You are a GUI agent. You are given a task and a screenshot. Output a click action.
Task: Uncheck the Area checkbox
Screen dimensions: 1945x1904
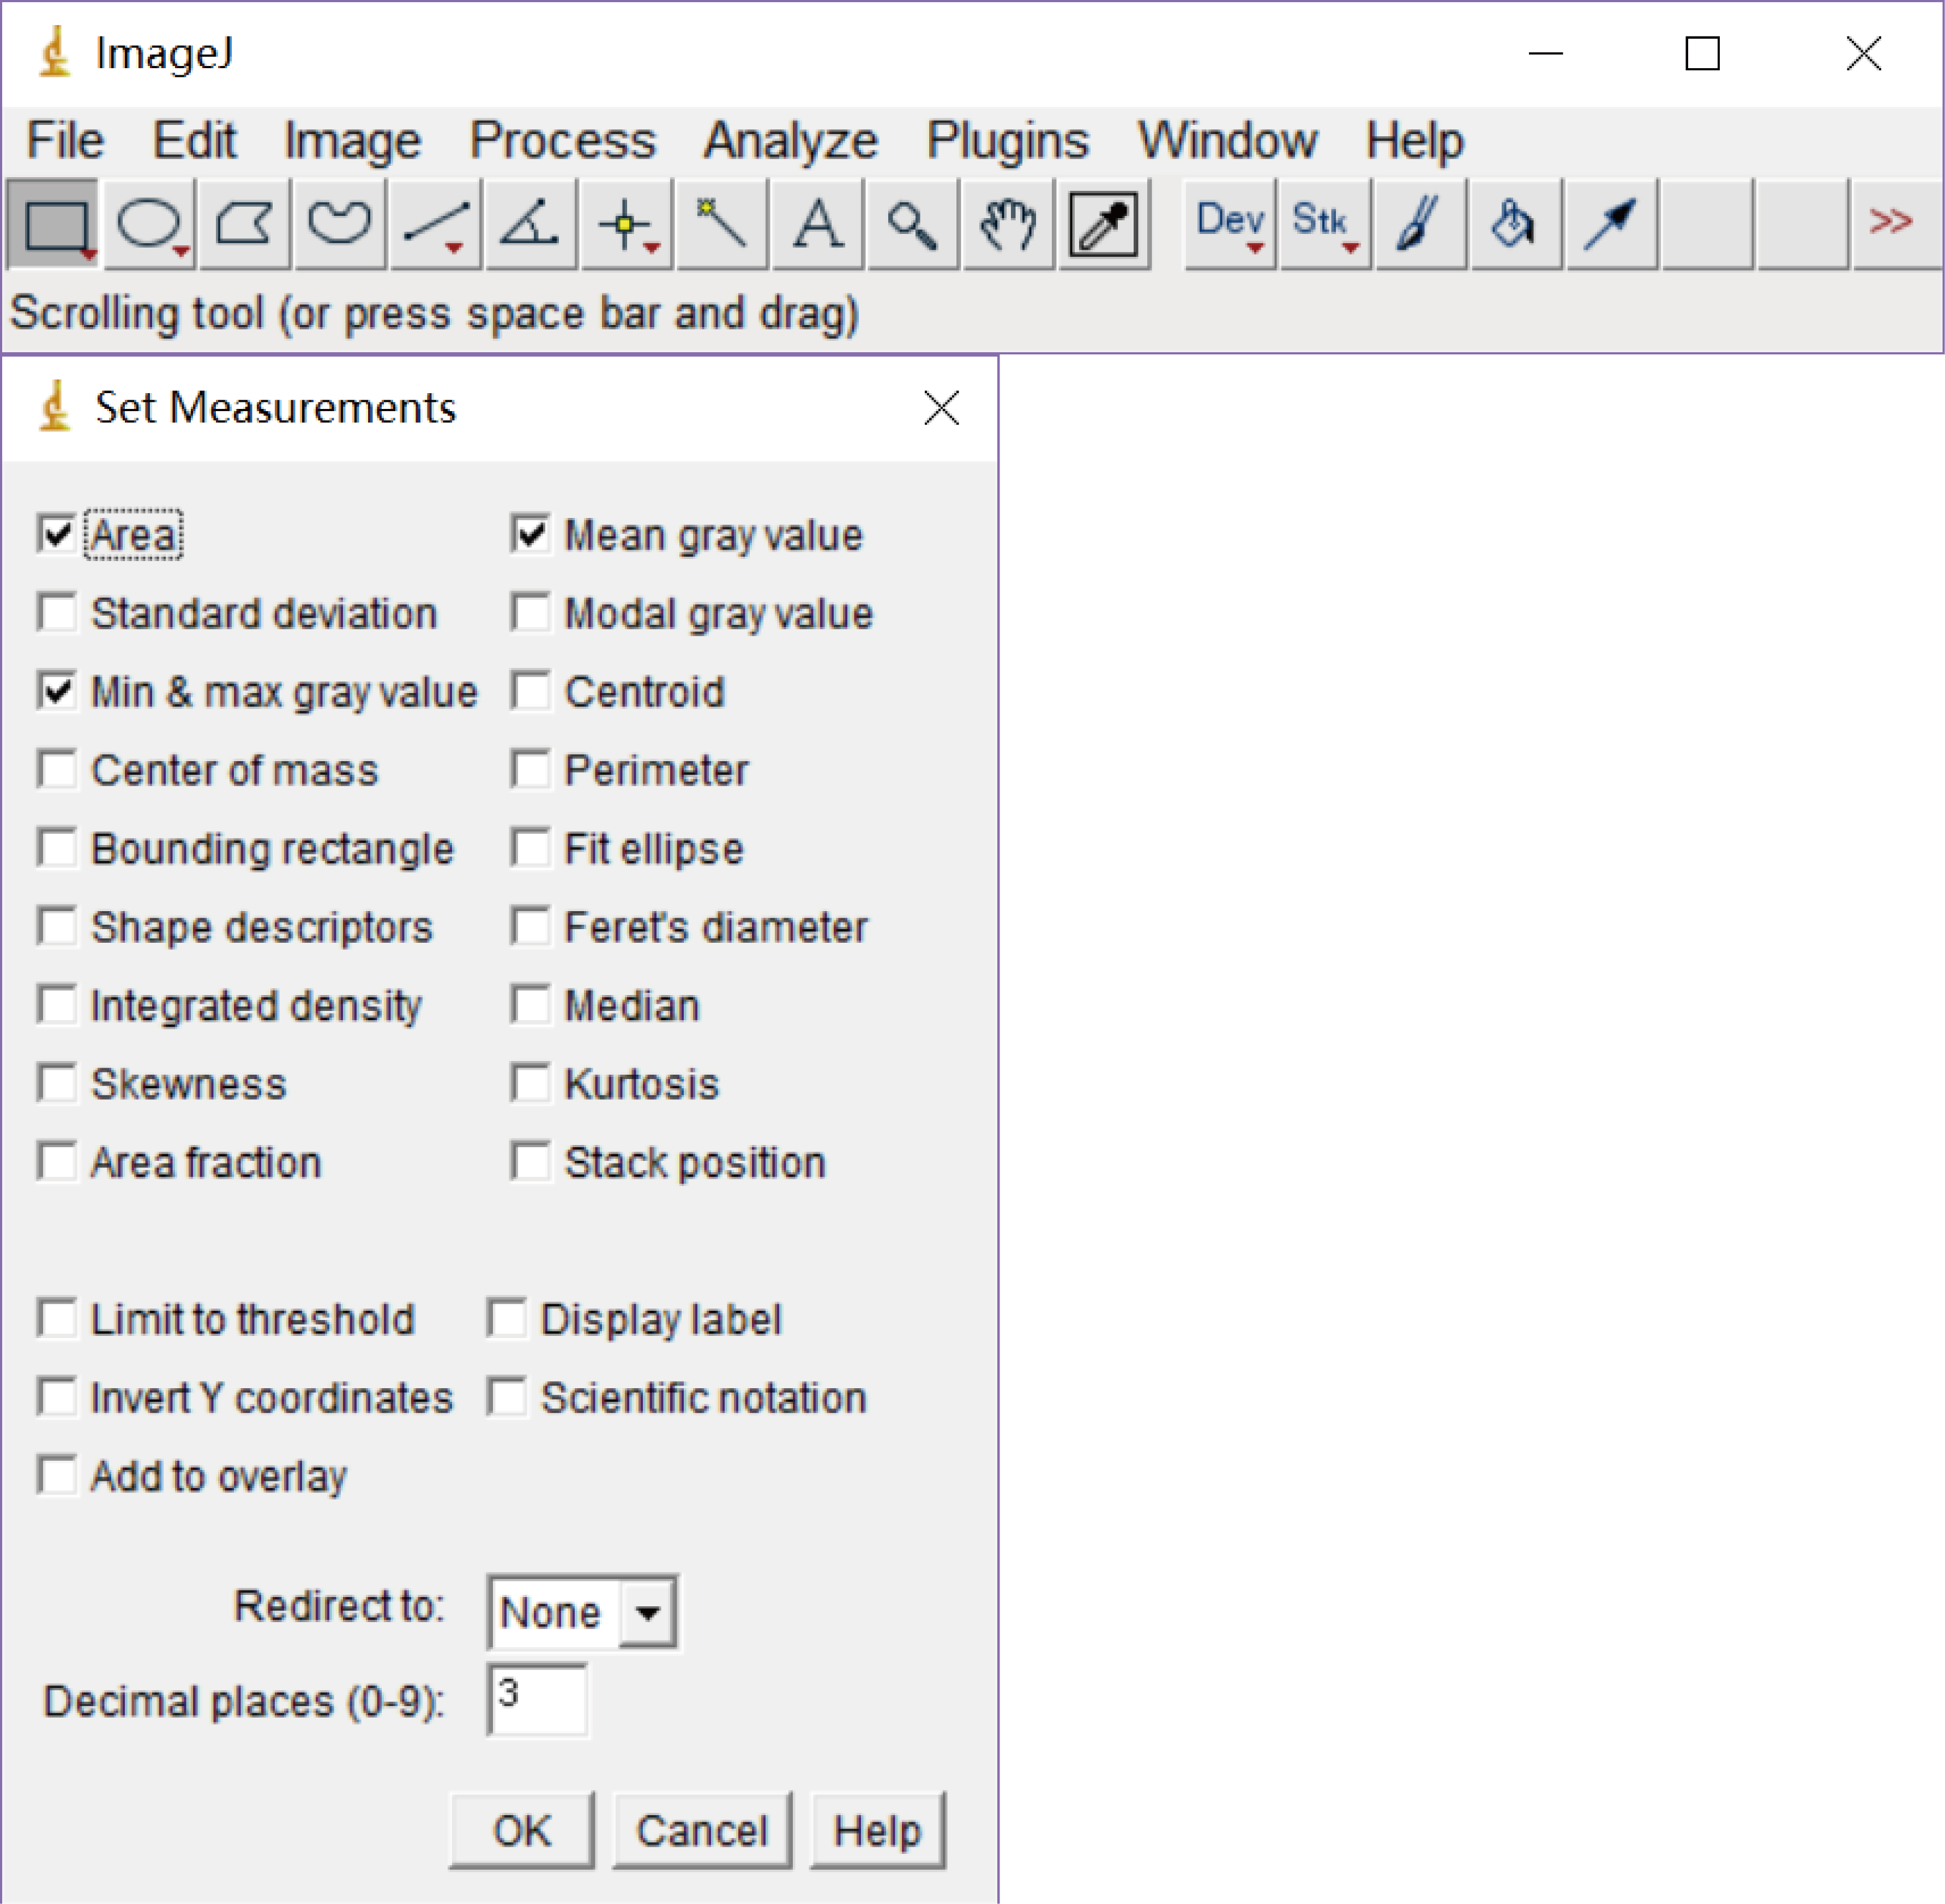pos(57,534)
